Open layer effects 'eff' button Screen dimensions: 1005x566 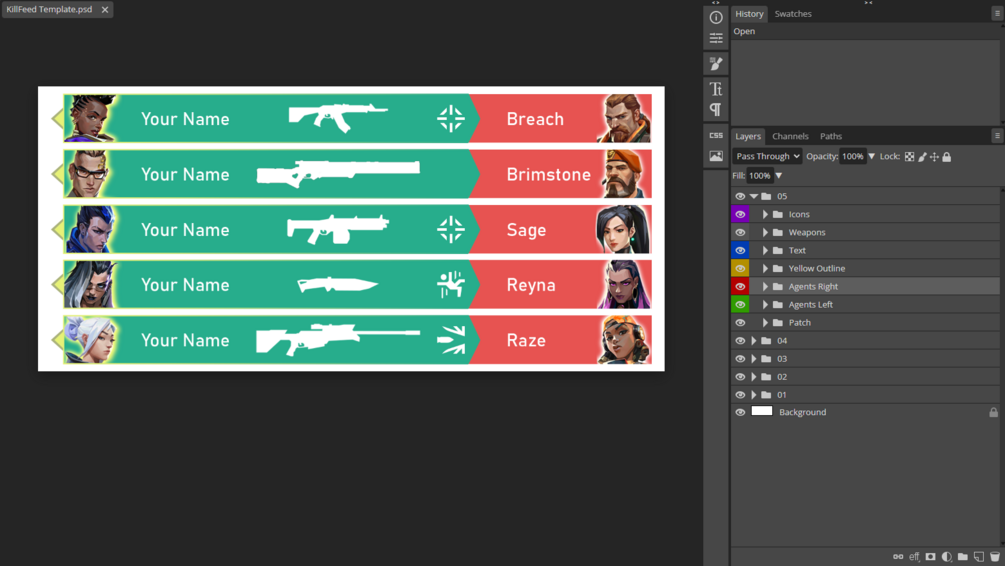pyautogui.click(x=914, y=556)
